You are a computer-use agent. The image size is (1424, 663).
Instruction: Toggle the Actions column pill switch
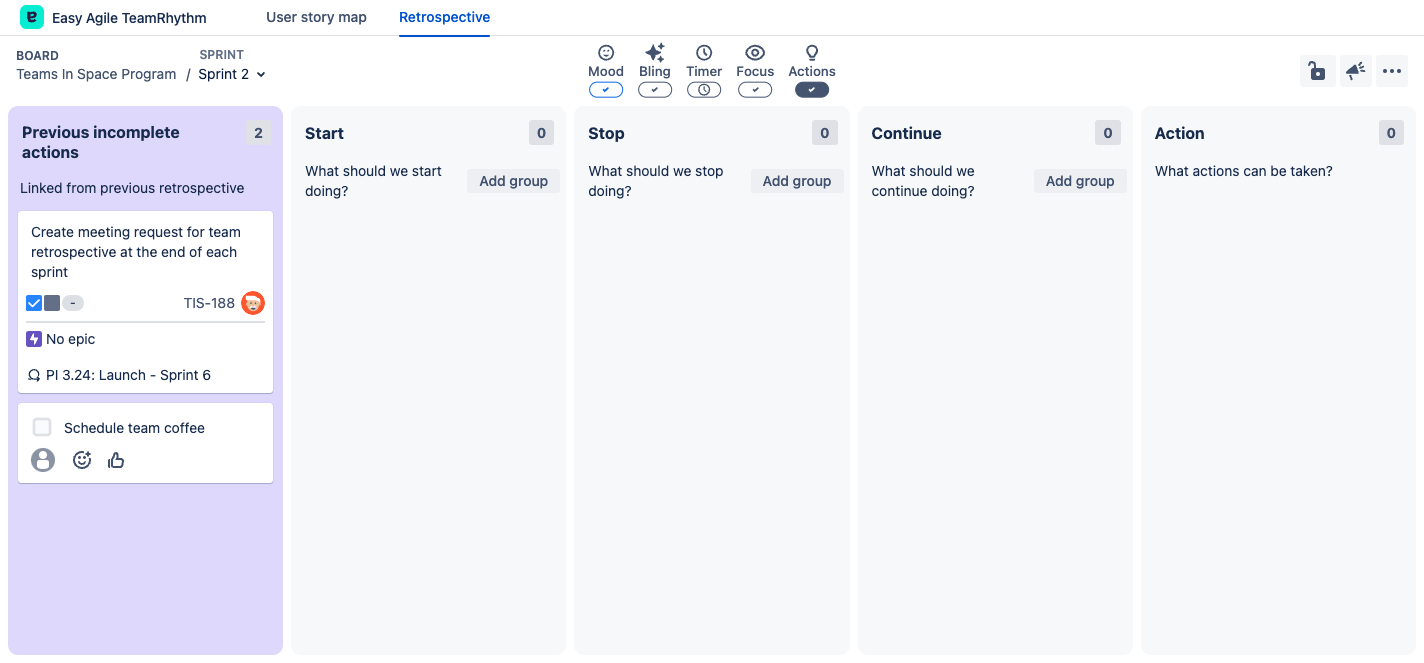[x=811, y=90]
